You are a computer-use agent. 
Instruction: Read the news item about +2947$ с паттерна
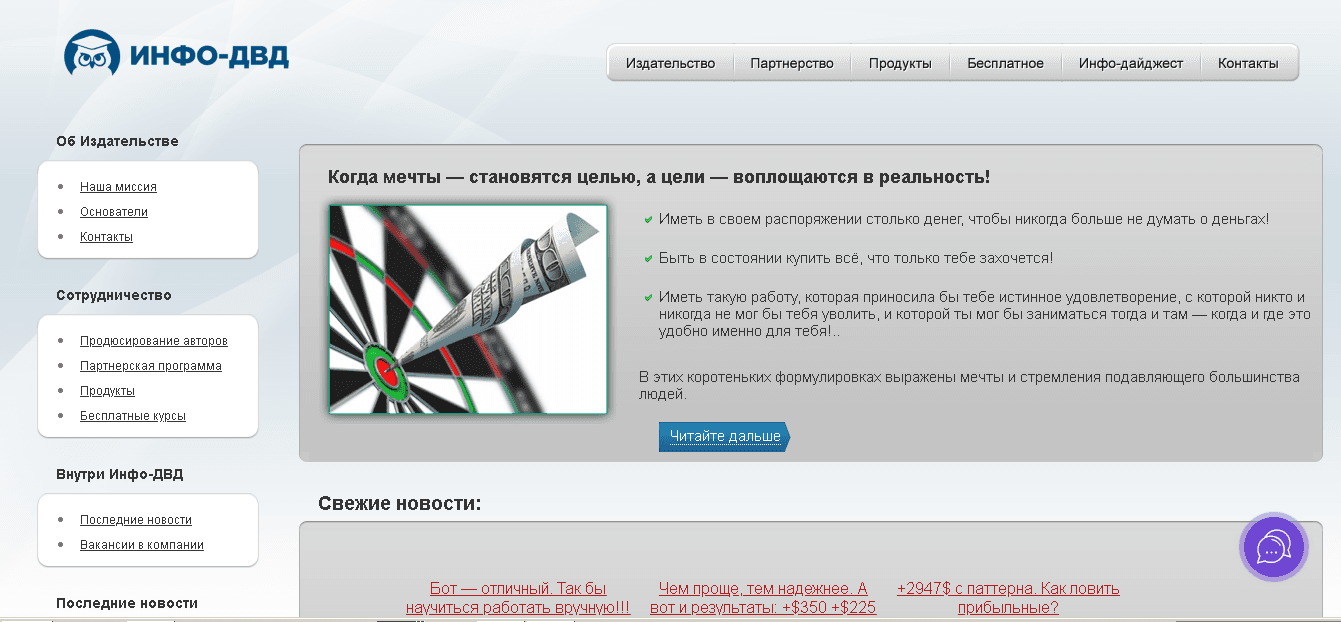tap(1008, 597)
